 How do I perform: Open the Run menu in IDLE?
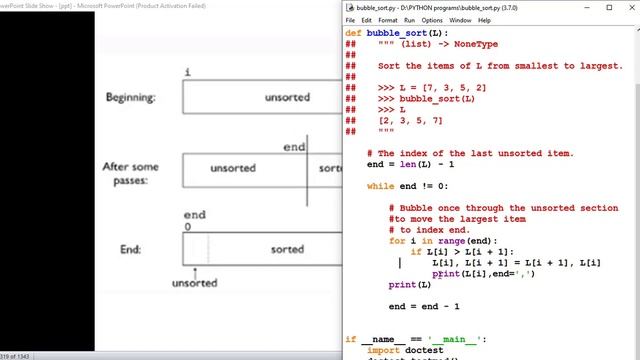[x=409, y=20]
